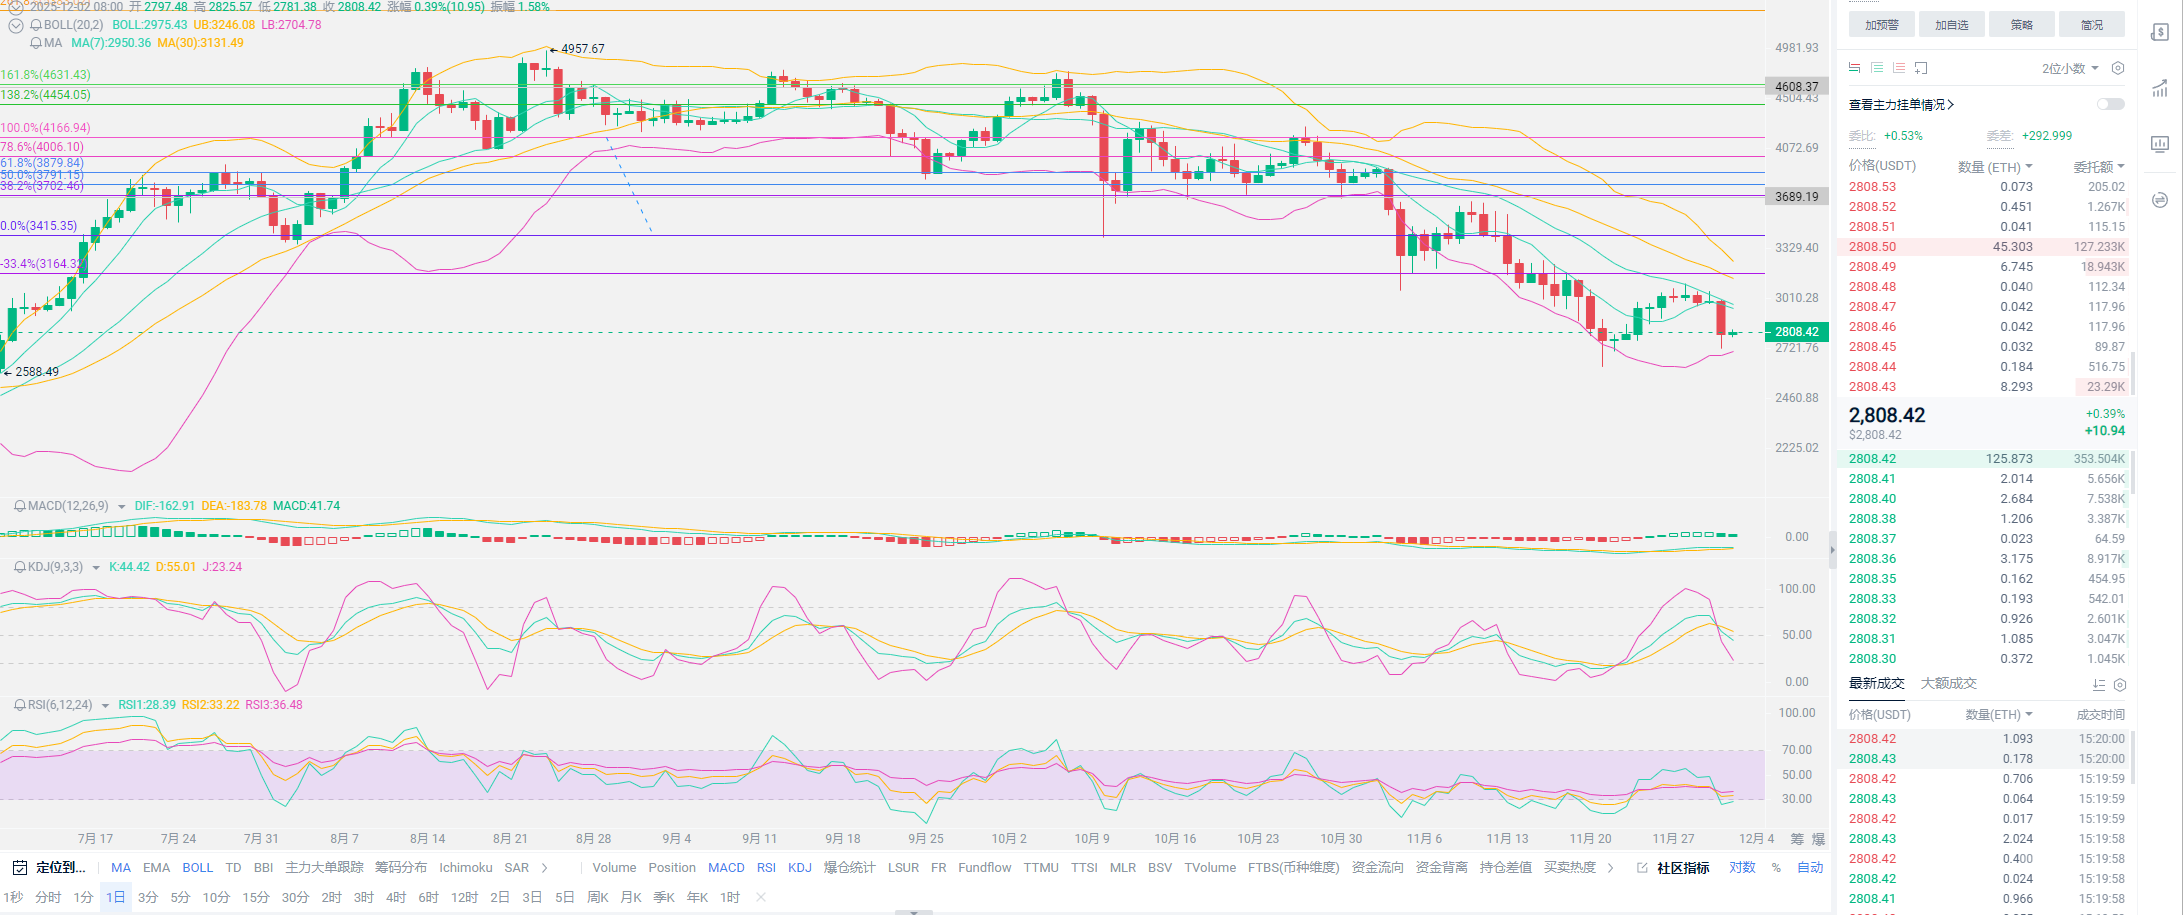The height and width of the screenshot is (915, 2183).
Task: Click the 加自选 button
Action: (1951, 25)
